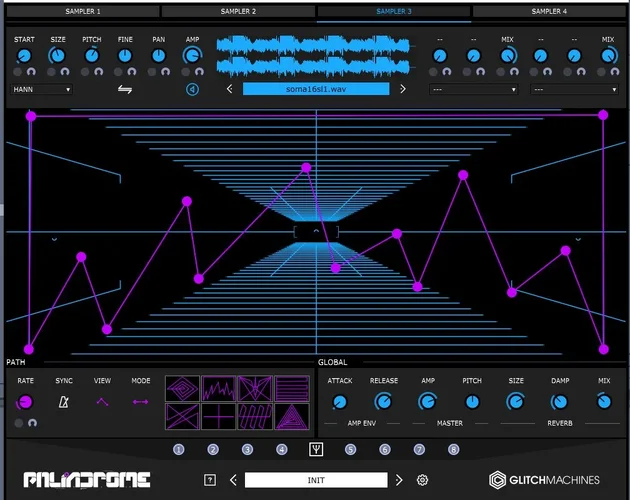Image resolution: width=630 pixels, height=500 pixels.
Task: Toggle the reverse playback circle icon
Action: (x=192, y=89)
